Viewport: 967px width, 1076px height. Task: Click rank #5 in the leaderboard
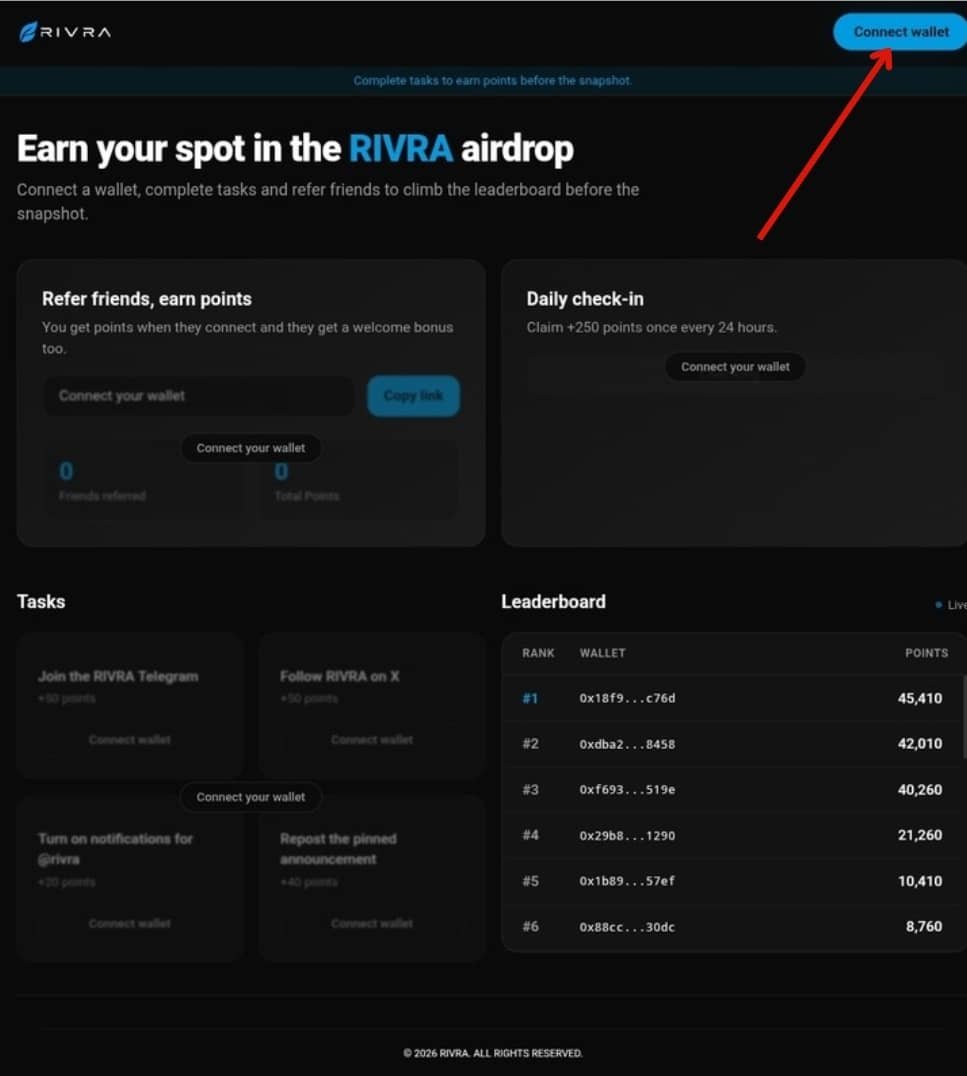click(x=530, y=881)
